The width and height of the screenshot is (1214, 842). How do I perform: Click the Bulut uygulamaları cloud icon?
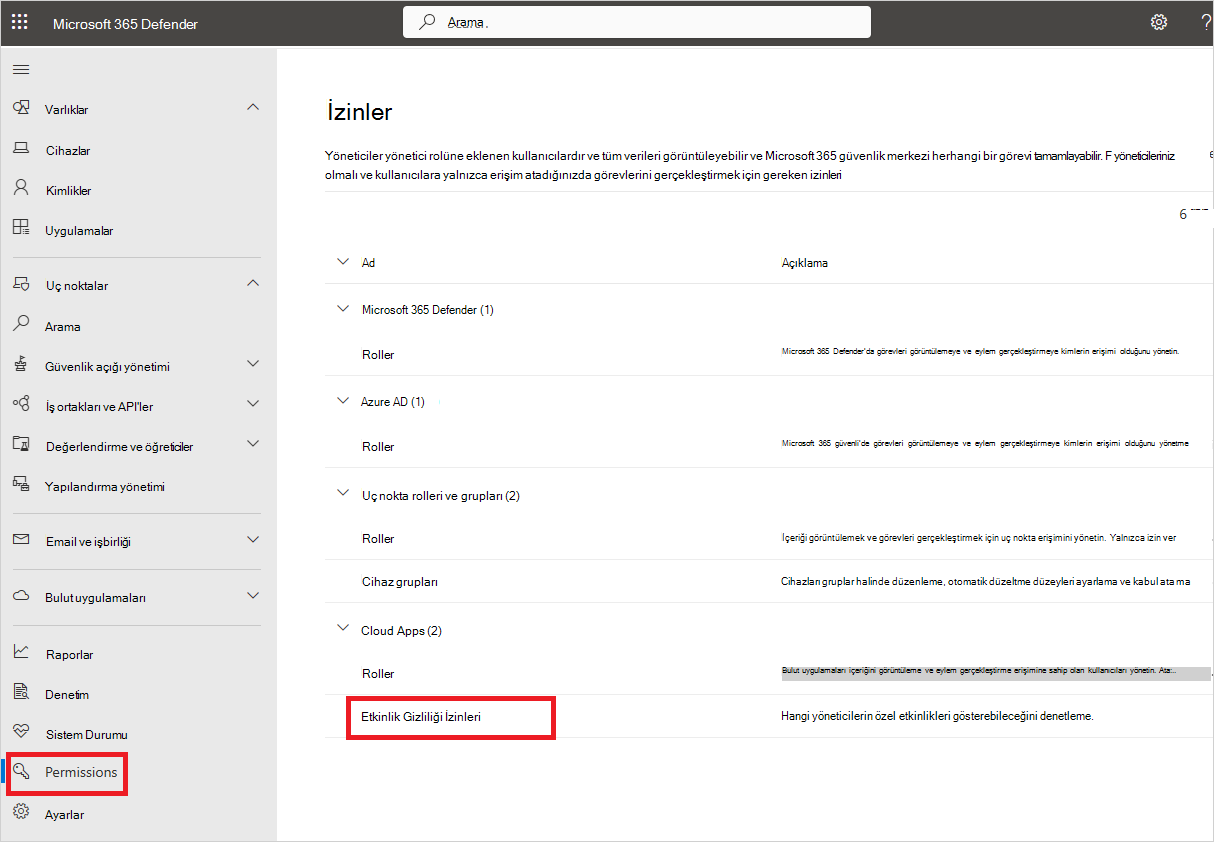click(21, 596)
